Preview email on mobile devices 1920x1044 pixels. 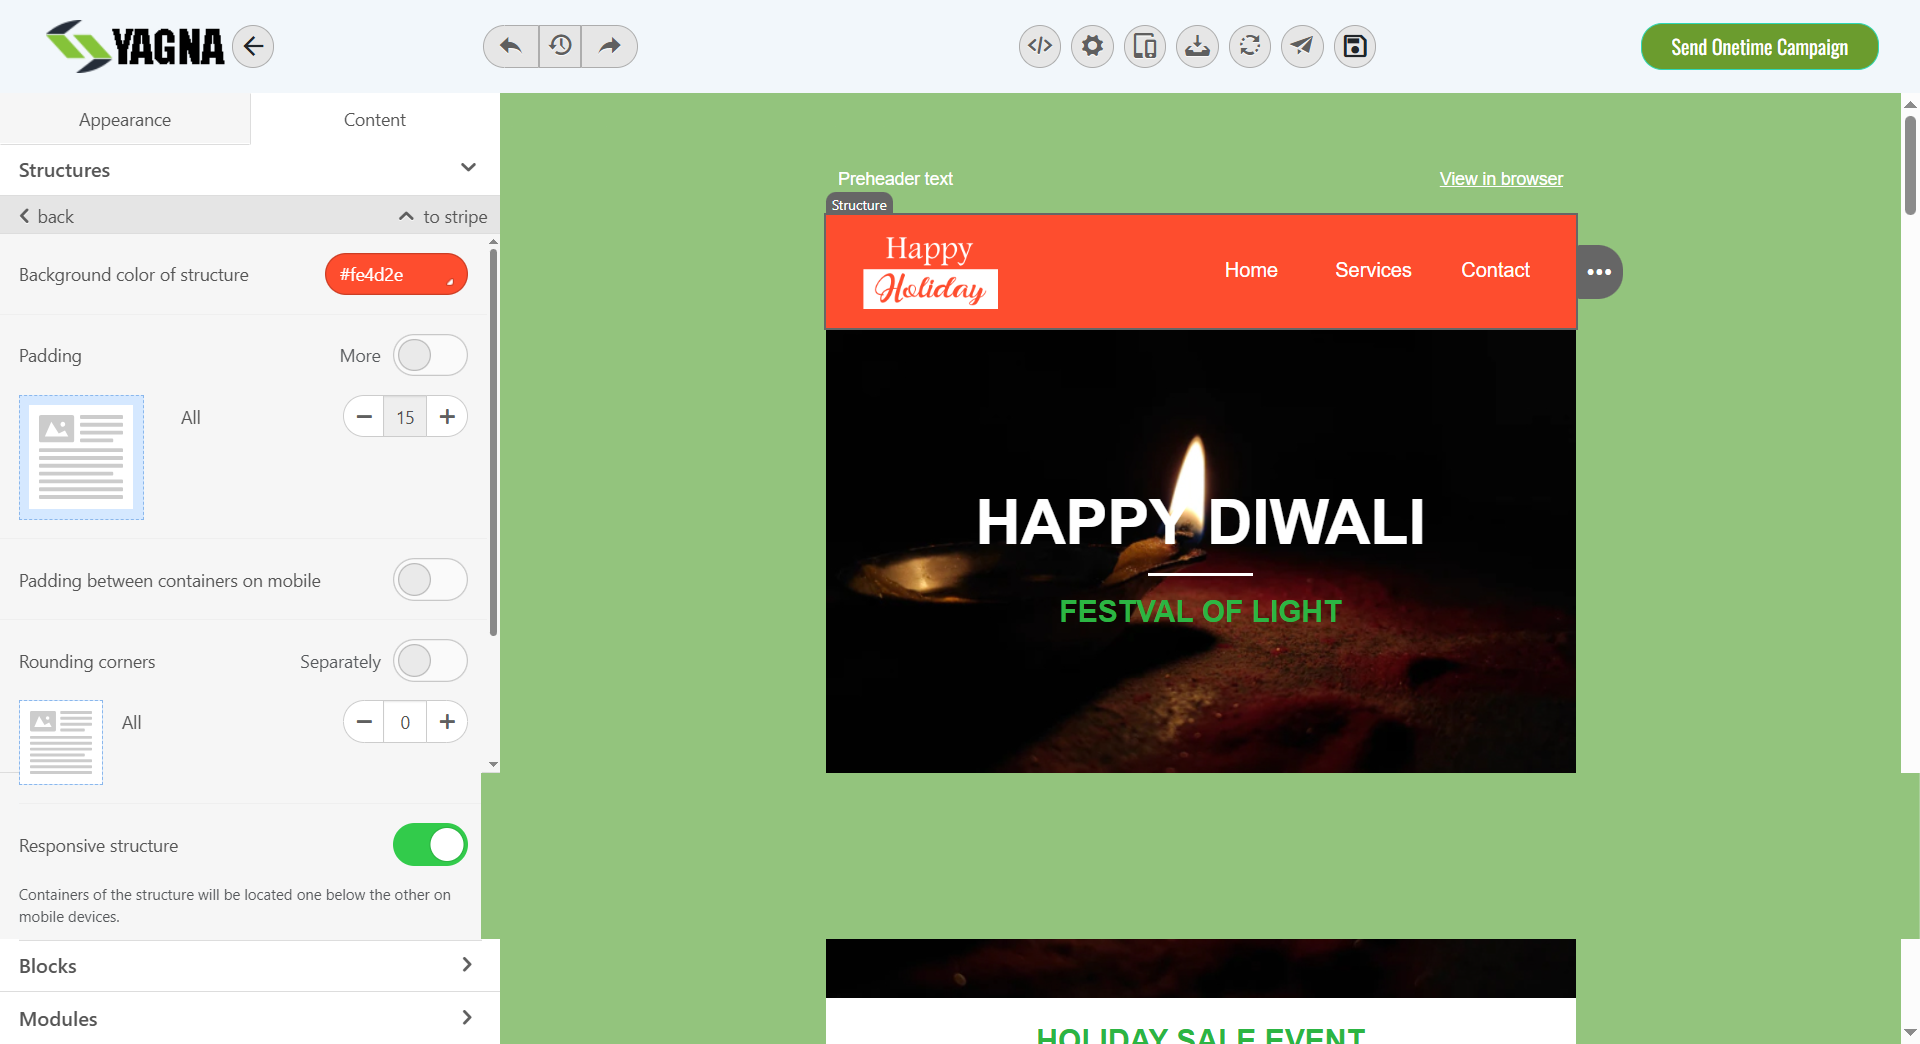point(1145,46)
